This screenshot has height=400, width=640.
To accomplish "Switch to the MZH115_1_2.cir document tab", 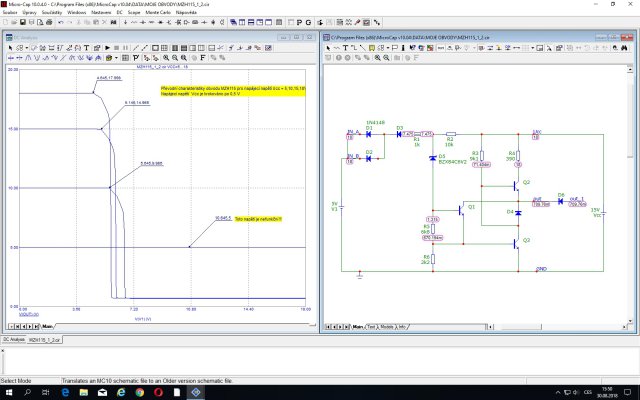I will coord(44,340).
